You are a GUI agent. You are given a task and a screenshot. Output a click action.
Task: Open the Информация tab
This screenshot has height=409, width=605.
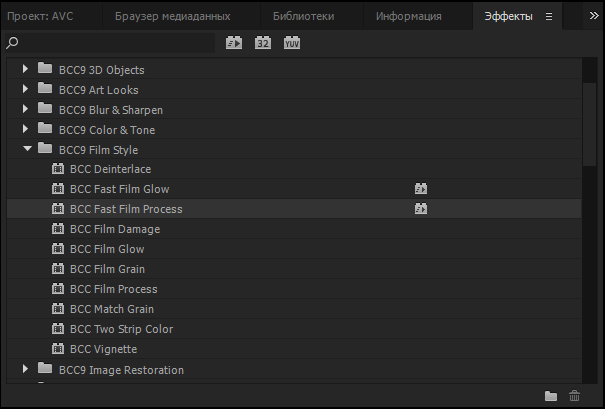coord(409,16)
